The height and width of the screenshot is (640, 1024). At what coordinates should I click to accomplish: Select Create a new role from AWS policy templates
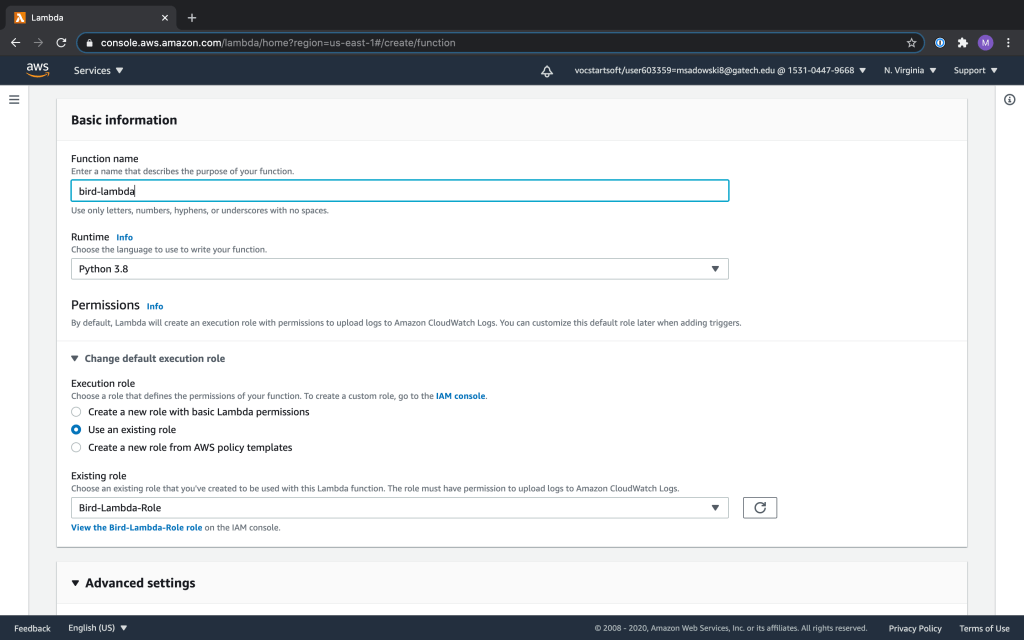77,448
